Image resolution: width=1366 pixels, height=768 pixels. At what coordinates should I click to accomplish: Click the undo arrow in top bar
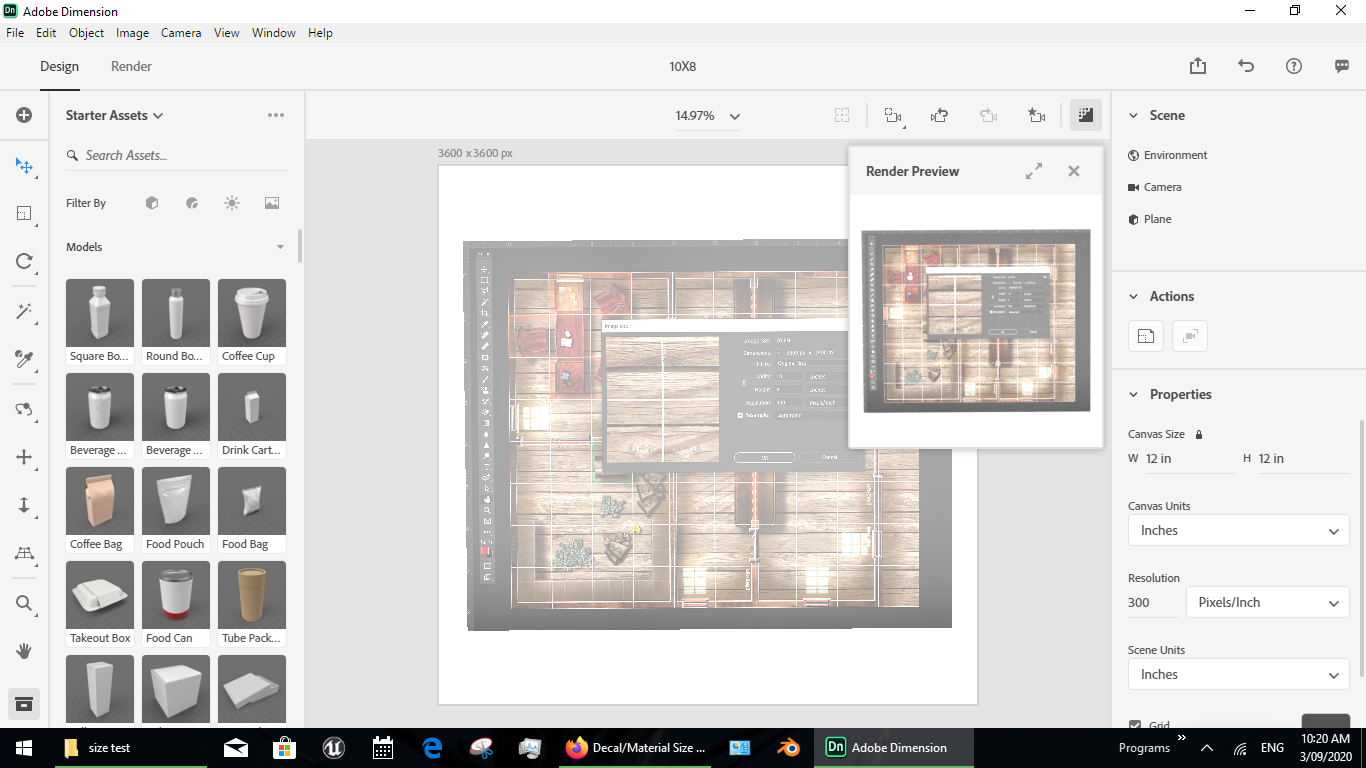coord(1246,66)
